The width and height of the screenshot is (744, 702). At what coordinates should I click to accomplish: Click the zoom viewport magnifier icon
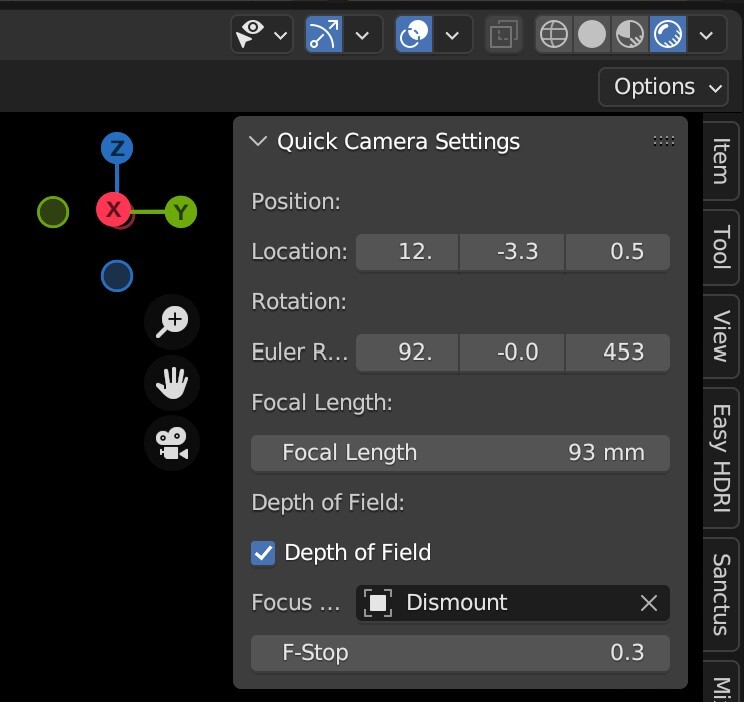click(173, 321)
